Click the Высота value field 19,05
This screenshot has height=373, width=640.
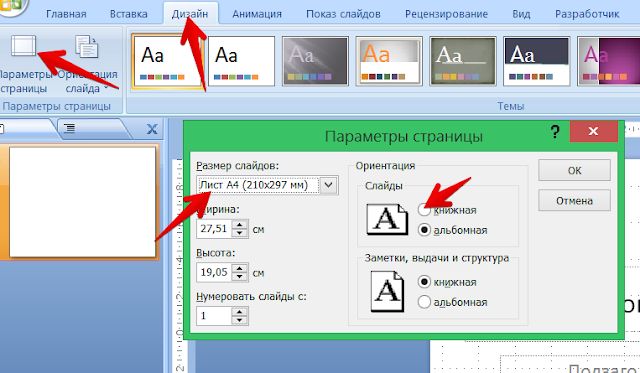pyautogui.click(x=214, y=272)
